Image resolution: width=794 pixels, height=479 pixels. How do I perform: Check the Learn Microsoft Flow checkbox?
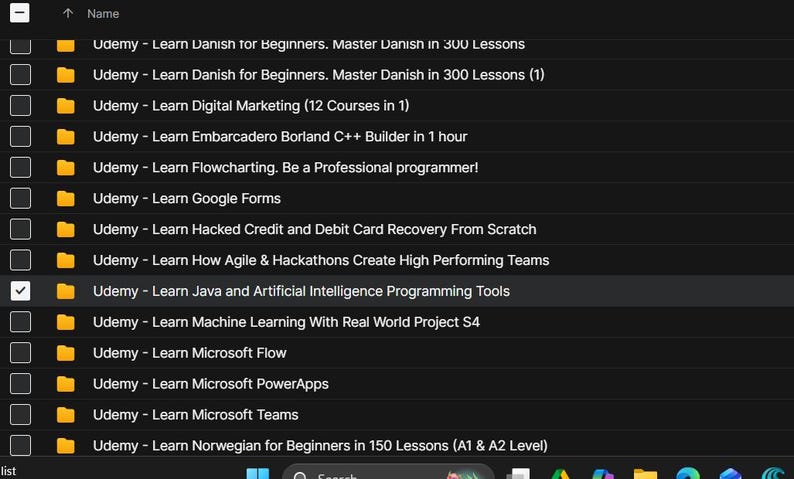[20, 353]
